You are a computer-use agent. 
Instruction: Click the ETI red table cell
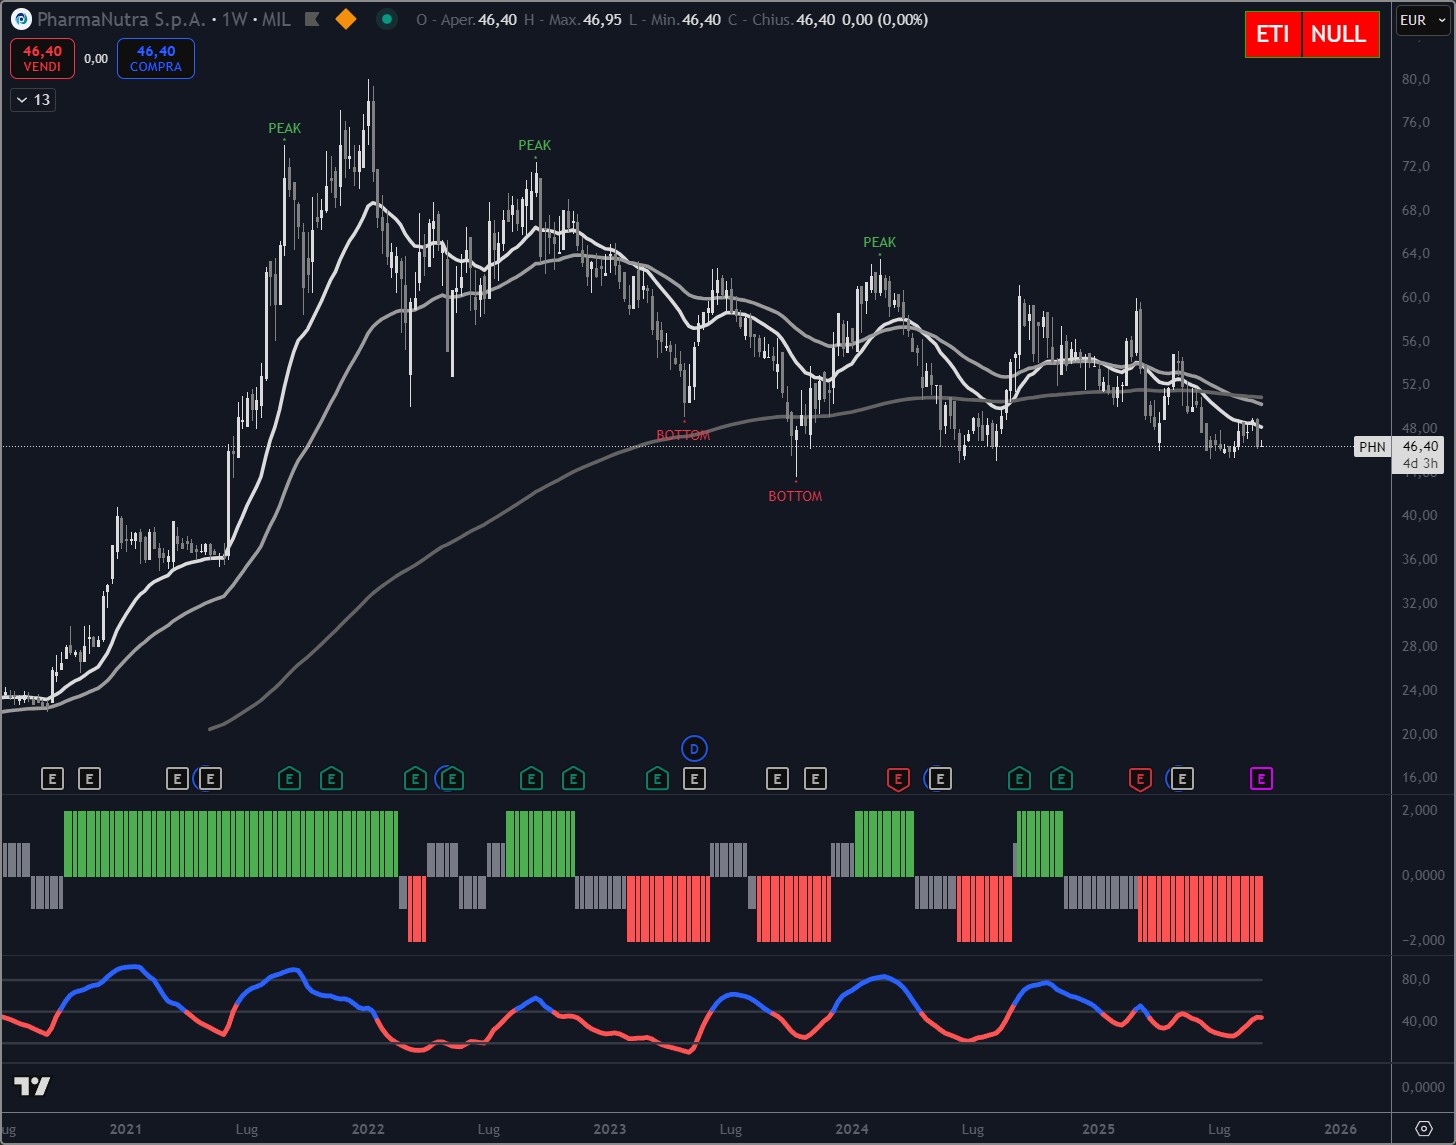coord(1272,34)
